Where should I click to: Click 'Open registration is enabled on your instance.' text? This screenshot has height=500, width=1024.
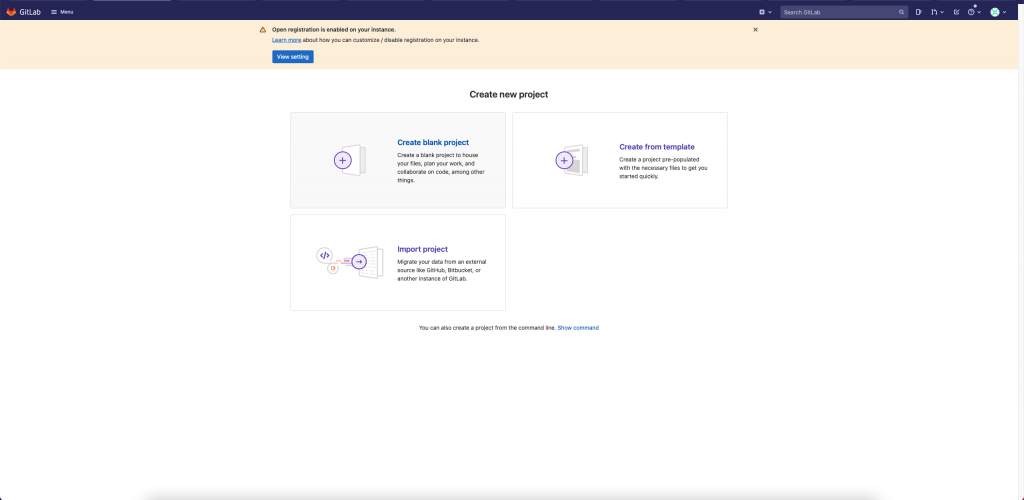(x=334, y=29)
